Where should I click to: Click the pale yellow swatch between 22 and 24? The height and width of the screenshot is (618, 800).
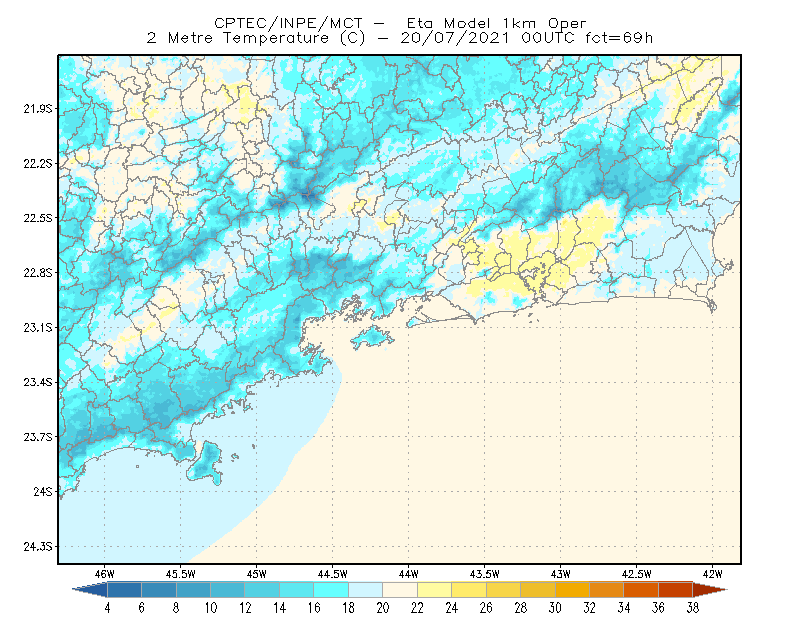tap(435, 590)
